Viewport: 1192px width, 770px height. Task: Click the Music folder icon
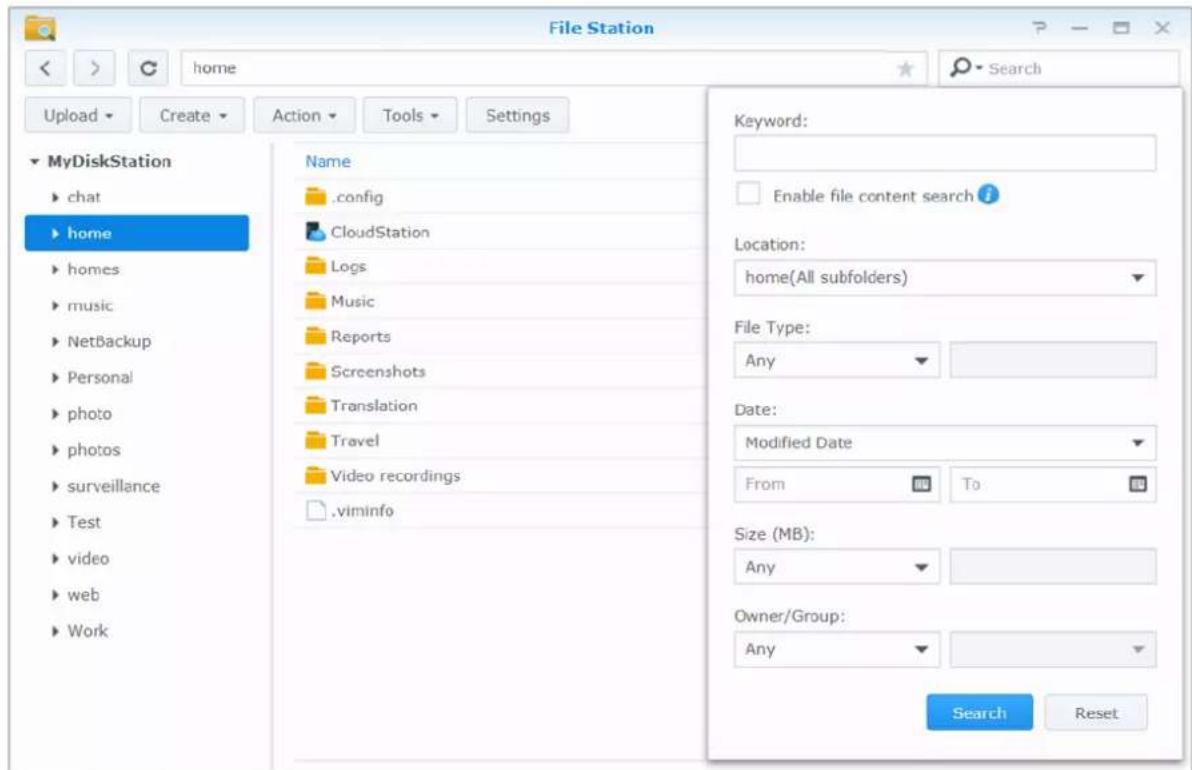(x=315, y=301)
